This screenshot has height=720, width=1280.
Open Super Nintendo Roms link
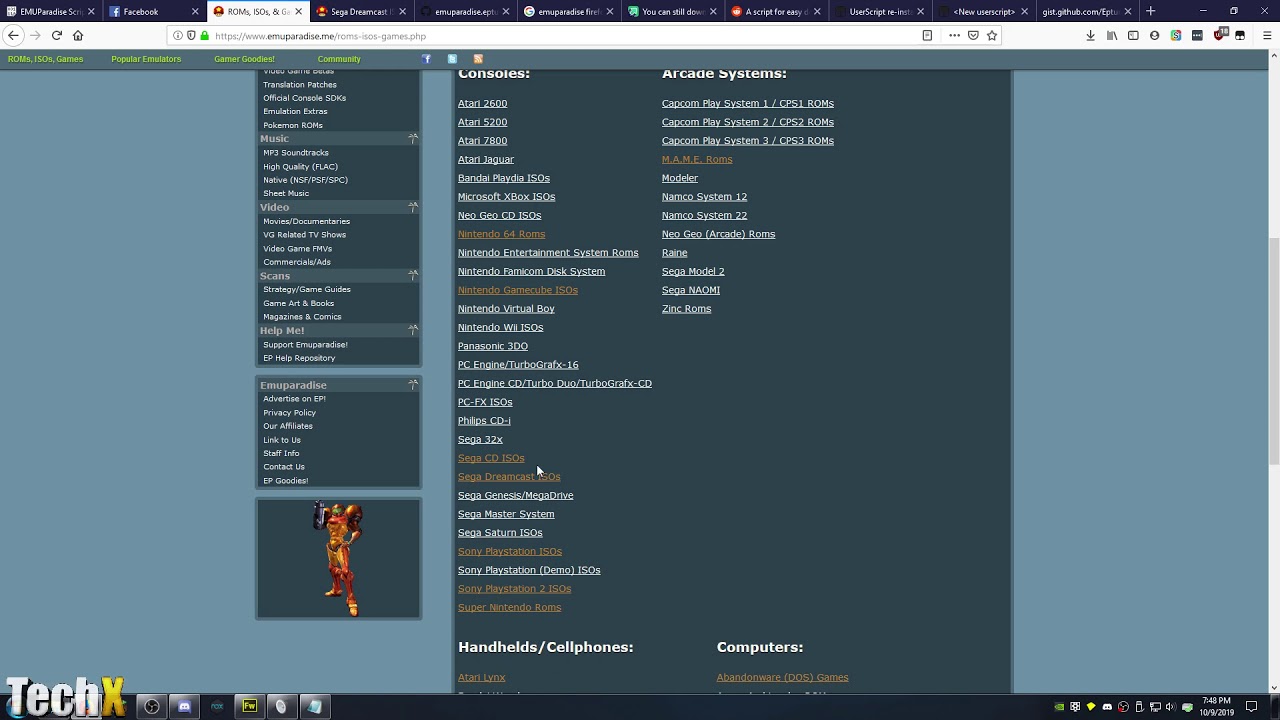pyautogui.click(x=509, y=607)
